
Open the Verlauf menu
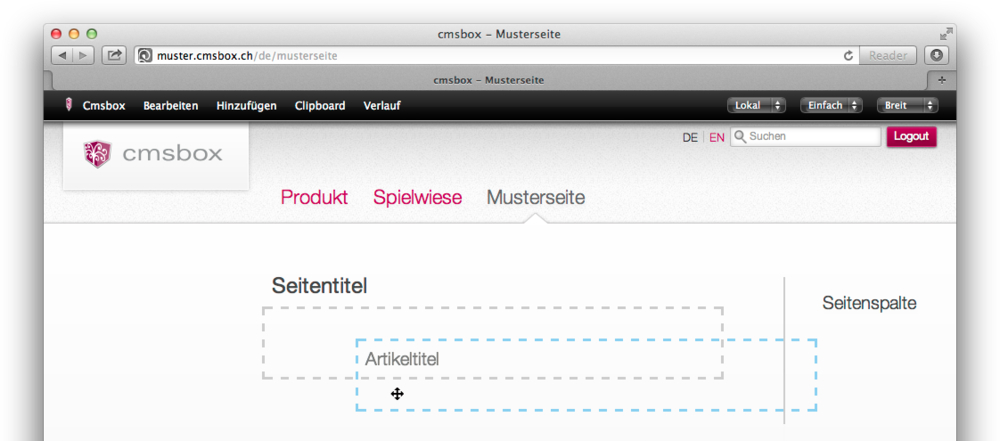coord(382,105)
